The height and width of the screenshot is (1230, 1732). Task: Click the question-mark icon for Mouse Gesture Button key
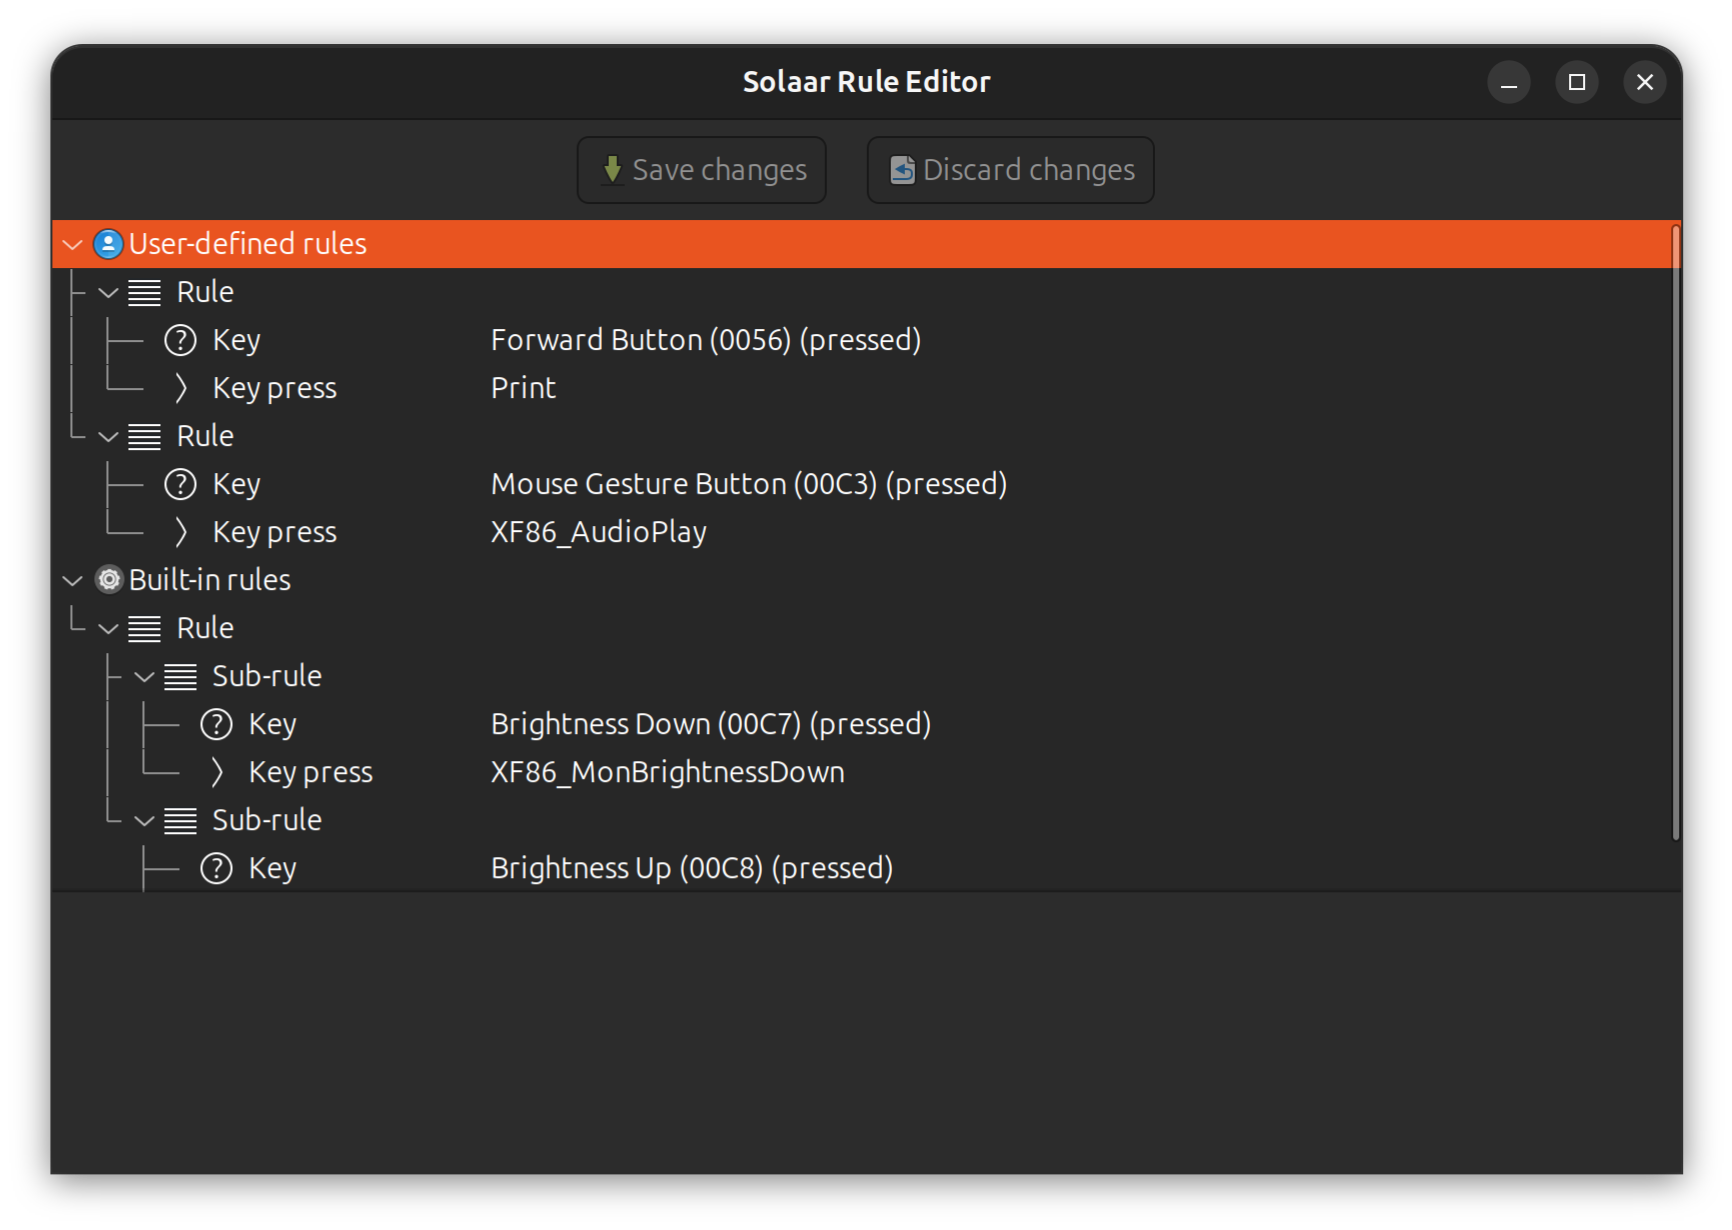point(180,484)
